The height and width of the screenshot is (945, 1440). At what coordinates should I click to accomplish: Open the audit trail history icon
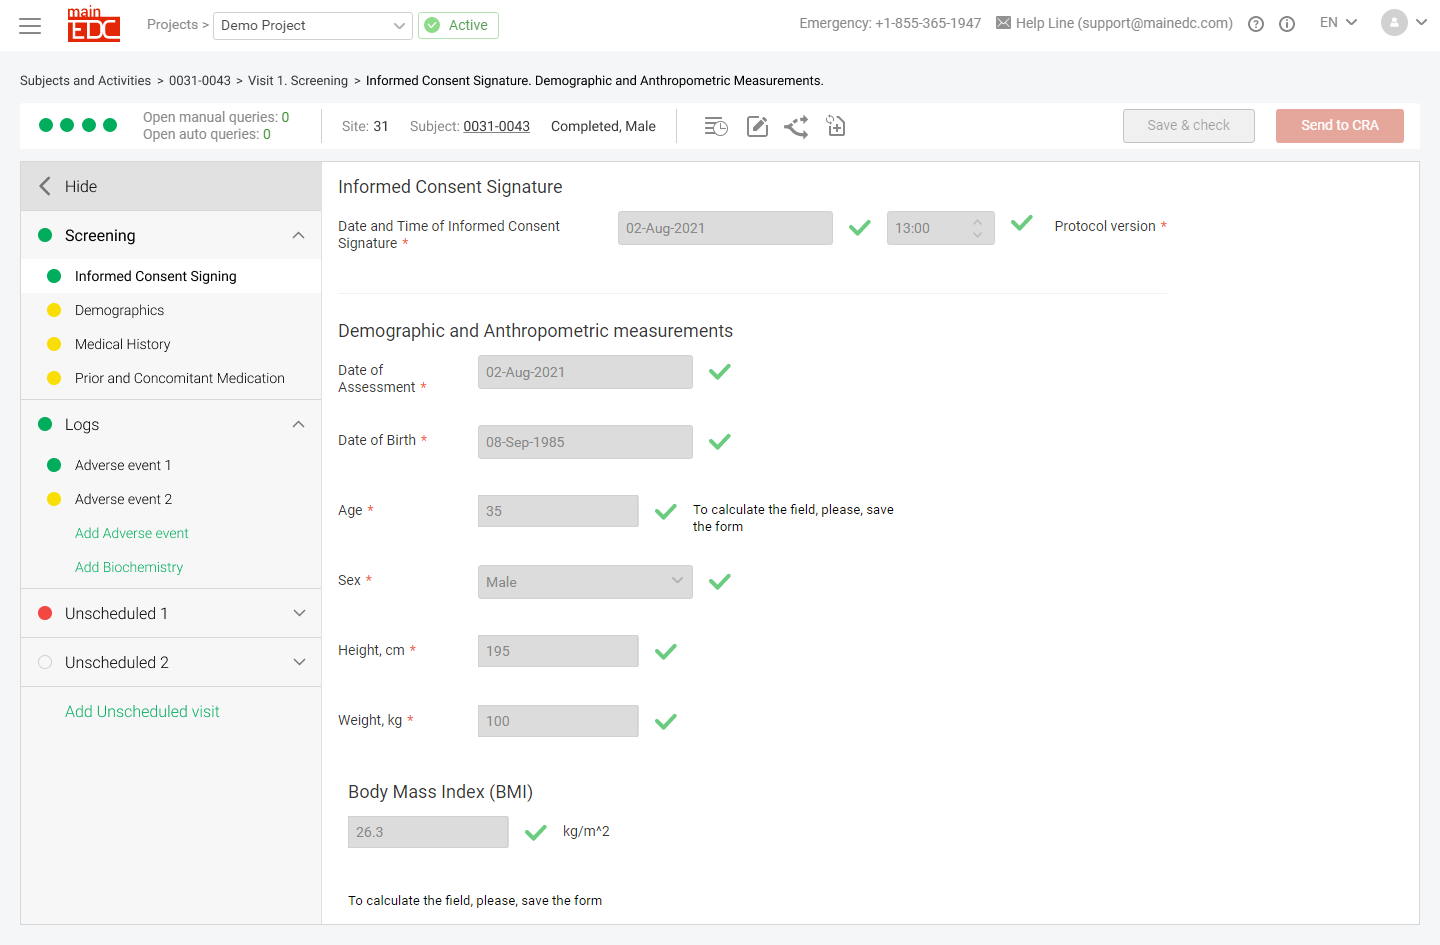pos(715,125)
